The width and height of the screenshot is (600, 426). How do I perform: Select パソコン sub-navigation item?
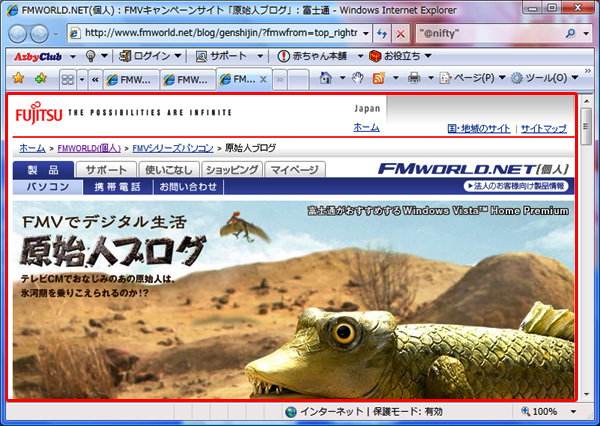[48, 187]
